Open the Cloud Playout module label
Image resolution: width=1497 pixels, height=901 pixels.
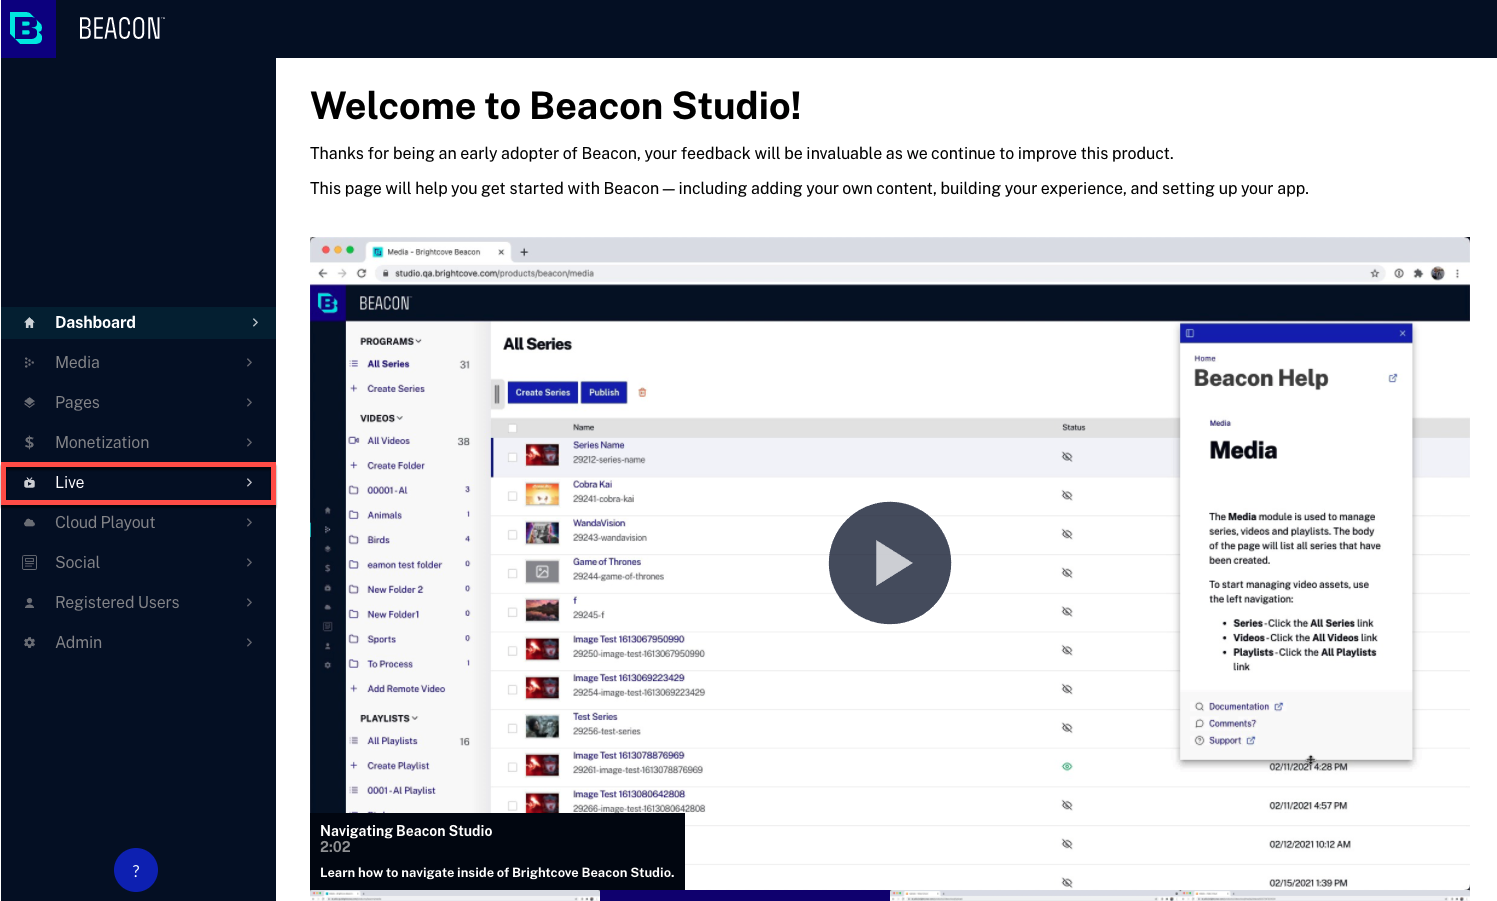click(x=105, y=522)
